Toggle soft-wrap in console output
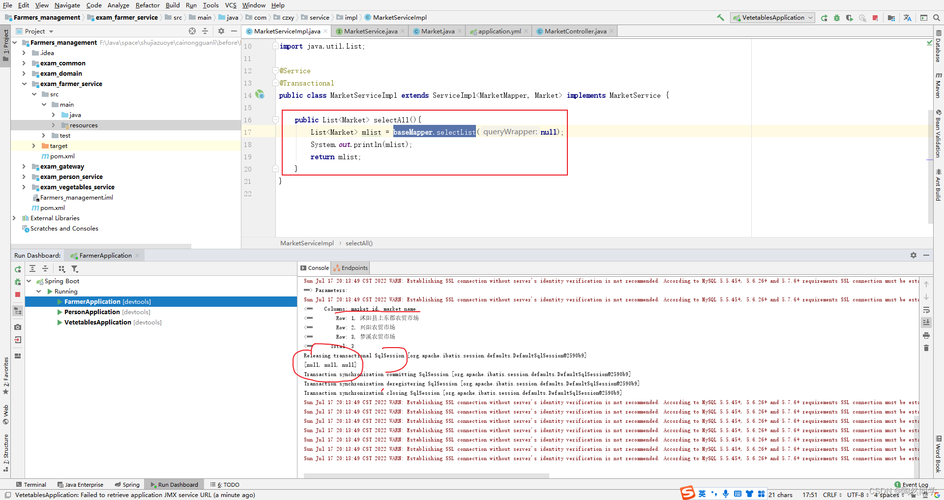Image resolution: width=944 pixels, height=500 pixels. (x=926, y=309)
